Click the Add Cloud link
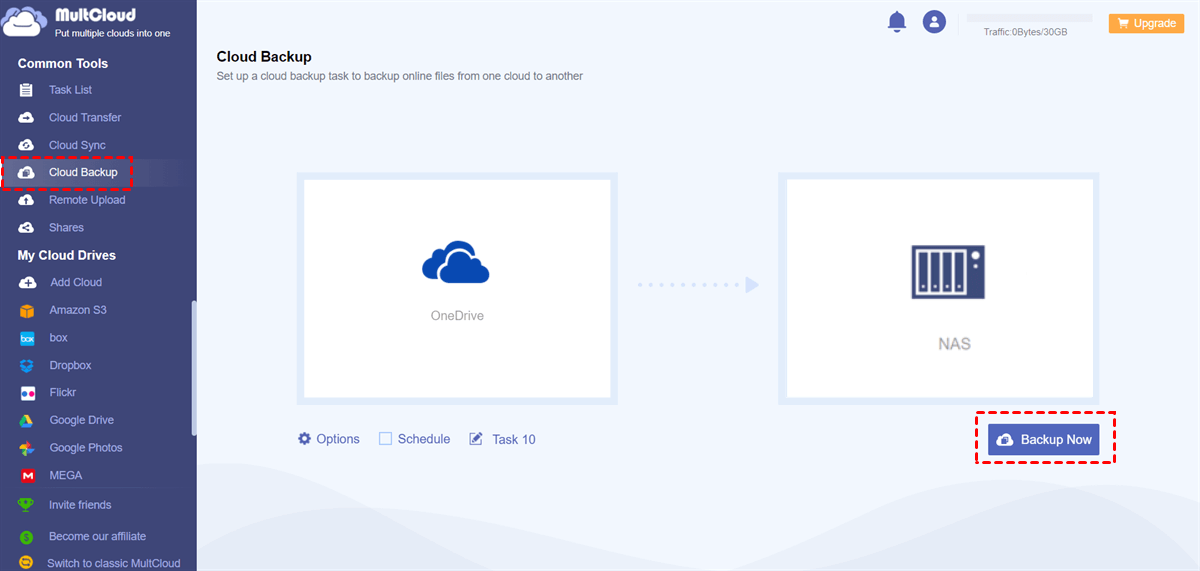Screen dimensions: 1200x571 tap(76, 282)
